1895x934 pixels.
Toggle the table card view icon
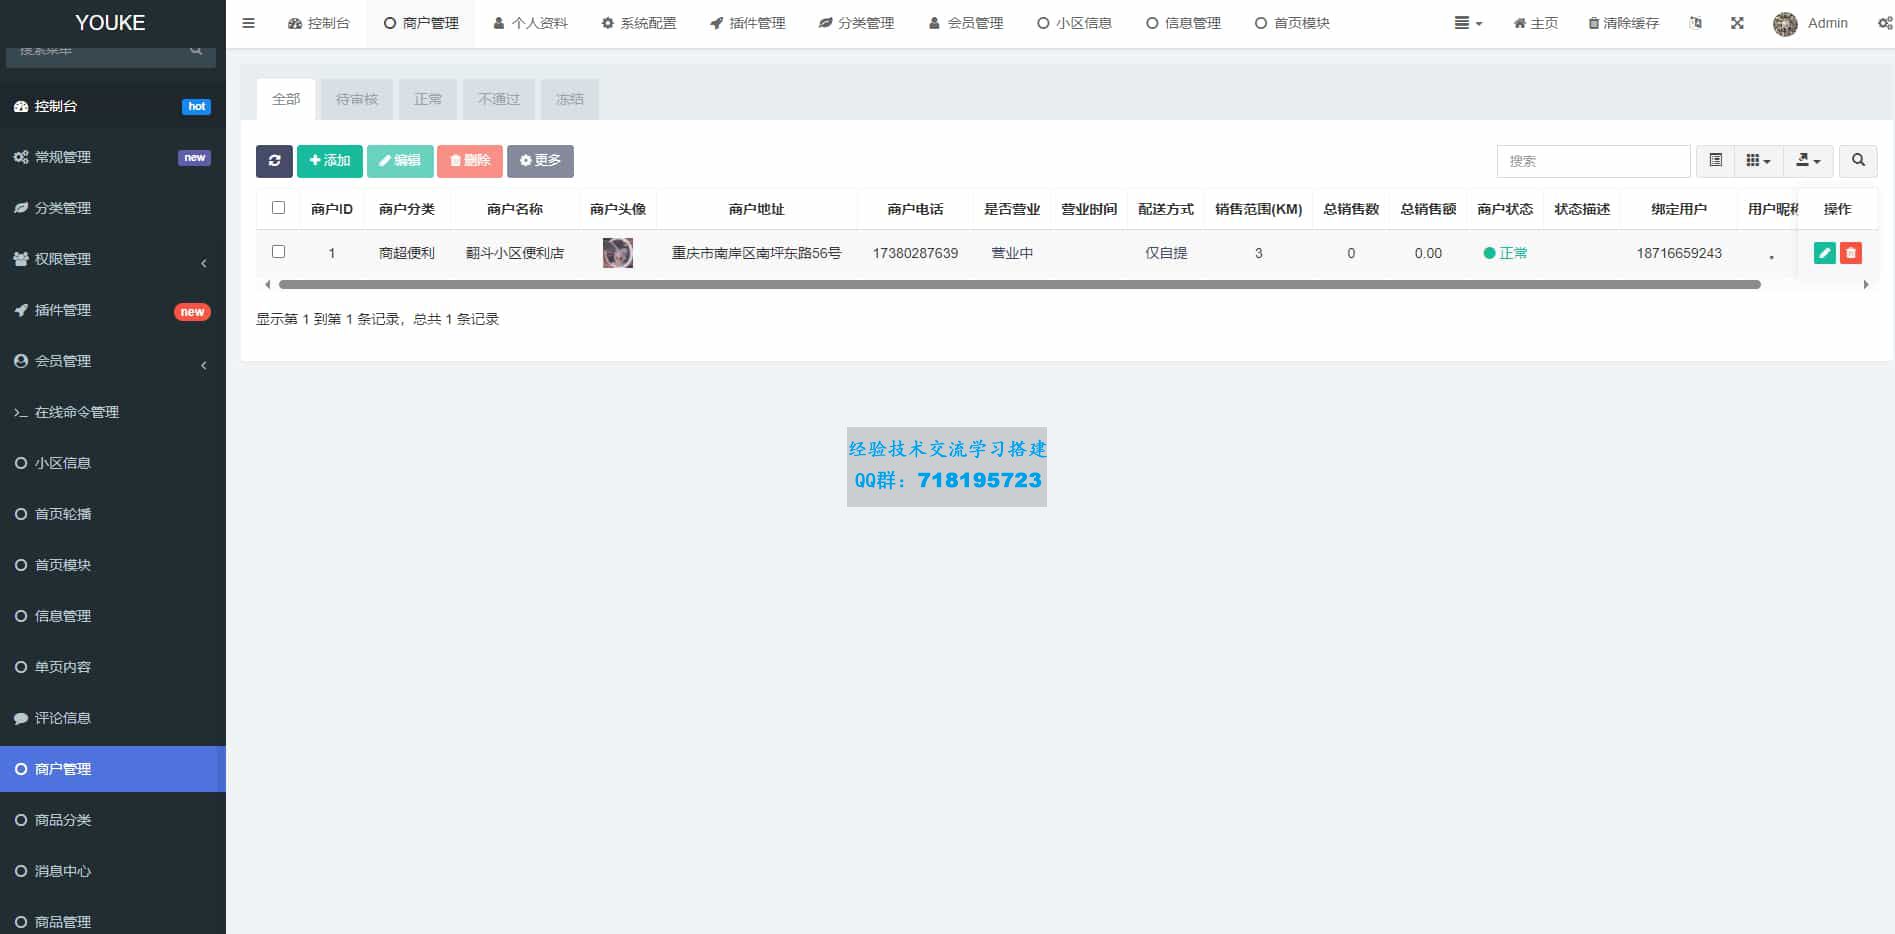[1715, 161]
